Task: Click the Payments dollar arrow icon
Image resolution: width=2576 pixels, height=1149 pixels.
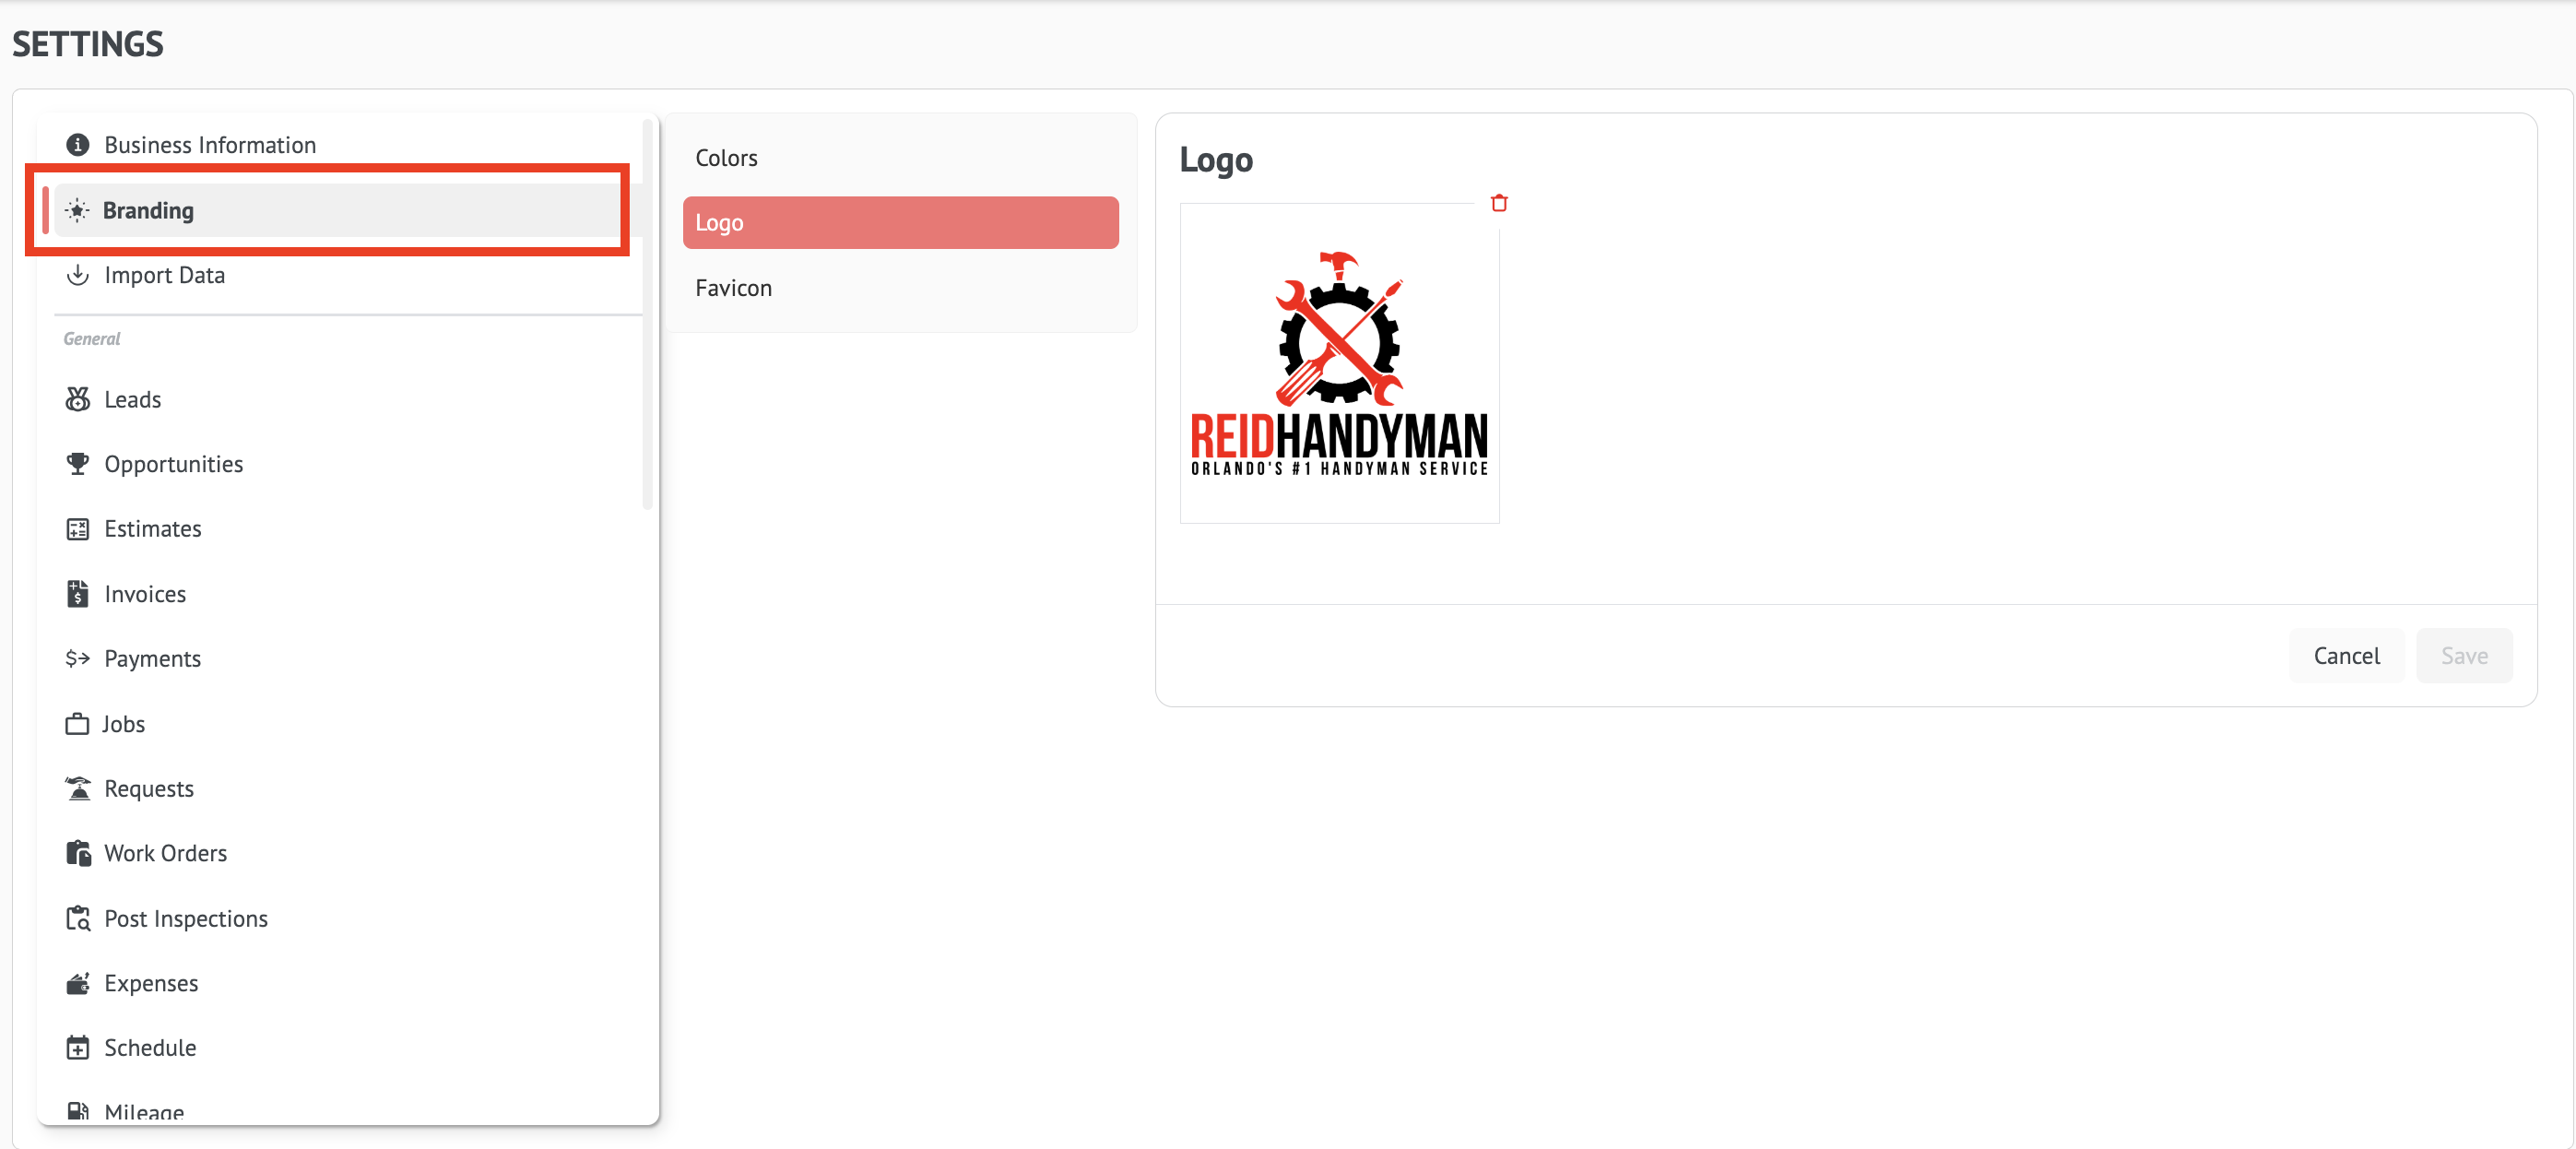Action: point(77,658)
